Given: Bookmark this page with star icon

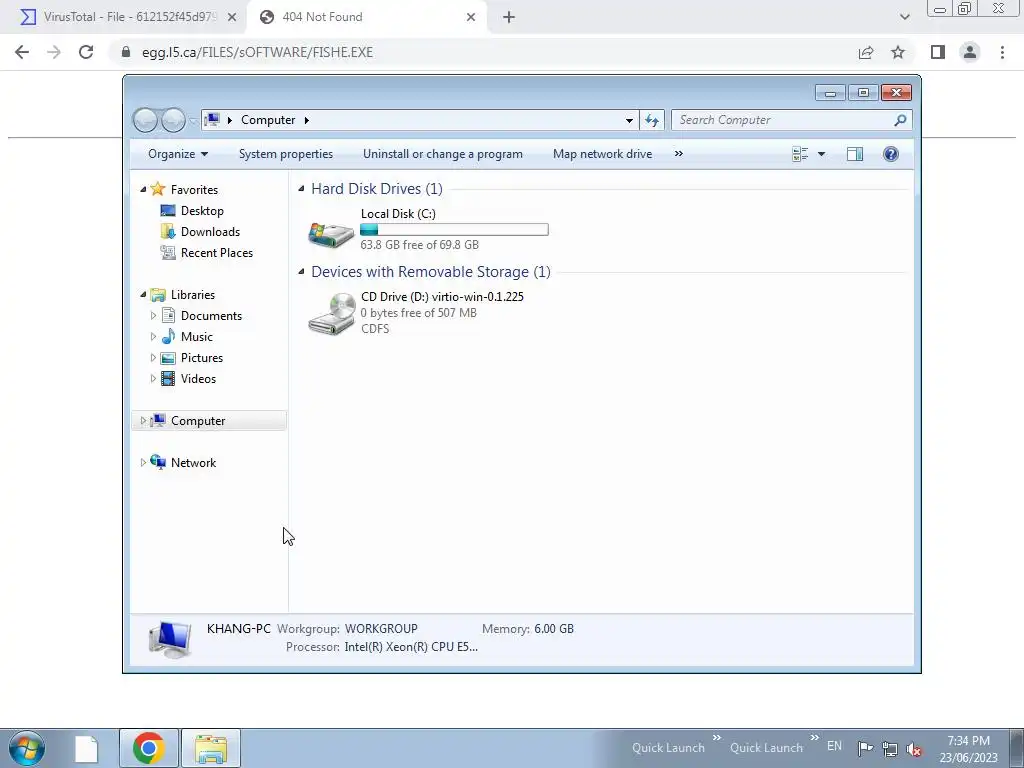Looking at the screenshot, I should coord(898,52).
